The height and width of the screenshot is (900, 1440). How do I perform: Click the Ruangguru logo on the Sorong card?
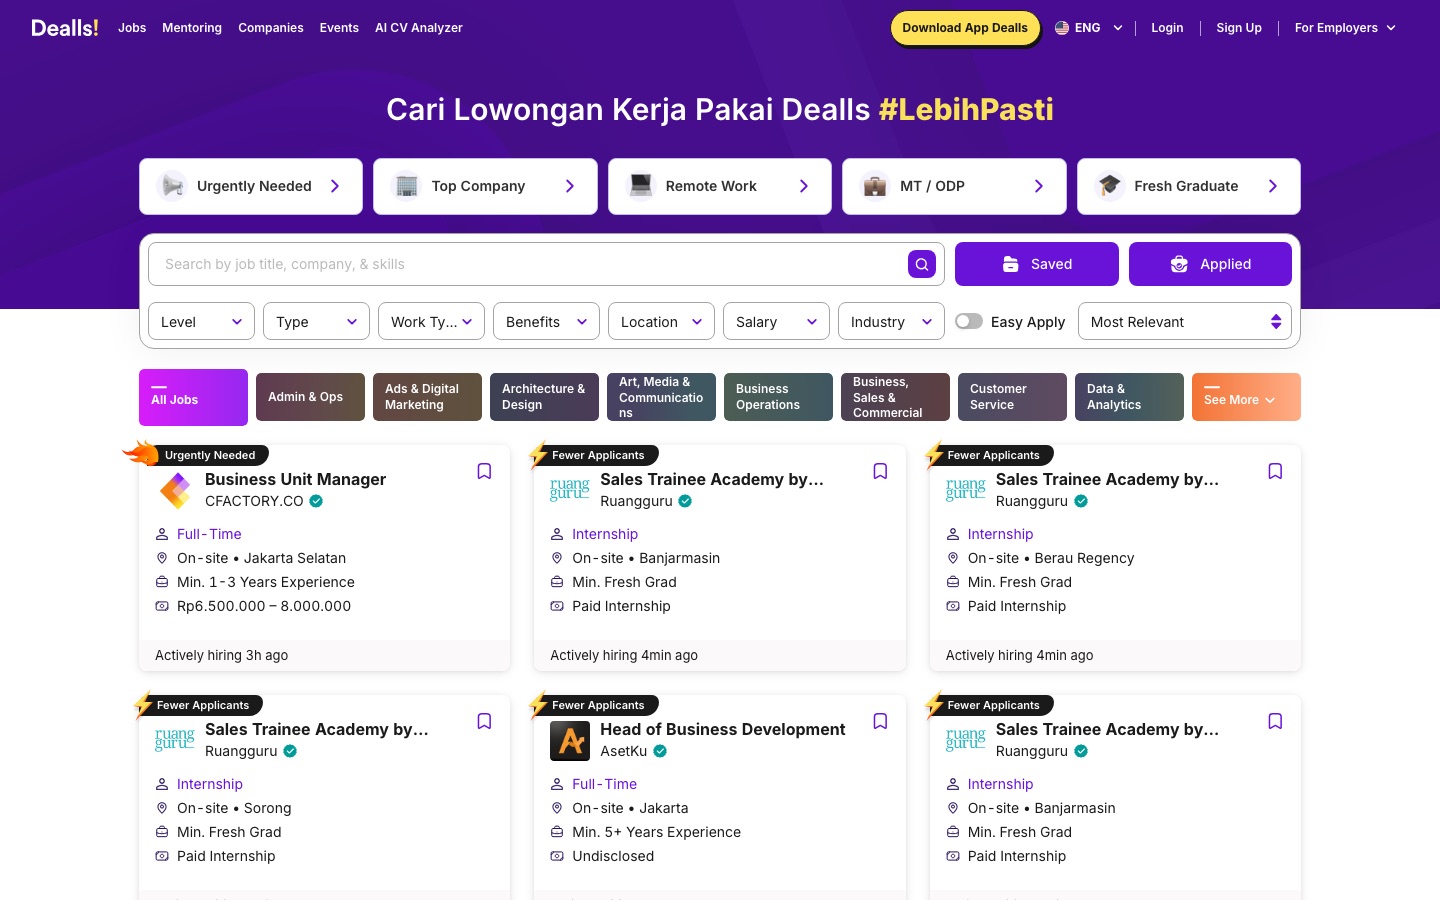175,740
